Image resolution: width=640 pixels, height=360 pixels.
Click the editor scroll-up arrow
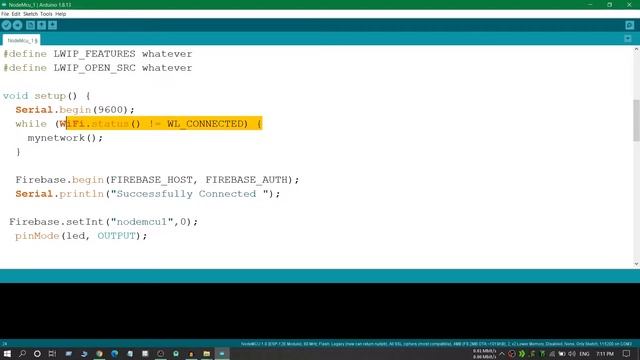[636, 50]
